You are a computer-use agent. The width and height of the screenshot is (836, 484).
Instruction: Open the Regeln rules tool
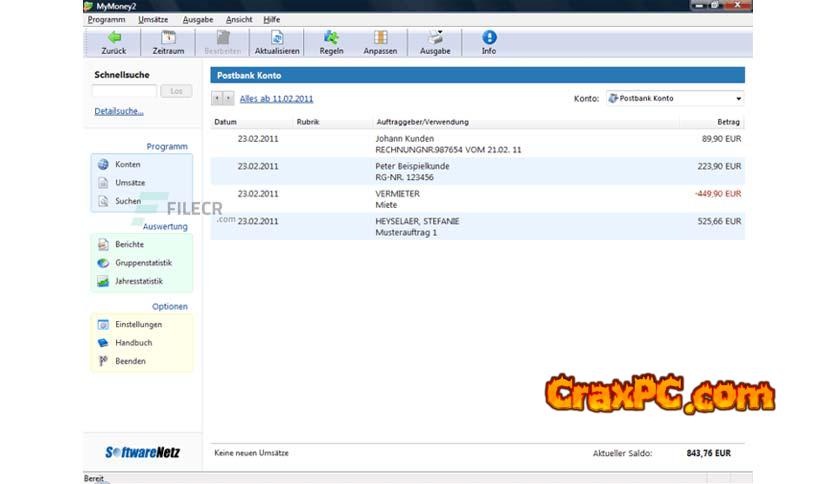point(330,38)
